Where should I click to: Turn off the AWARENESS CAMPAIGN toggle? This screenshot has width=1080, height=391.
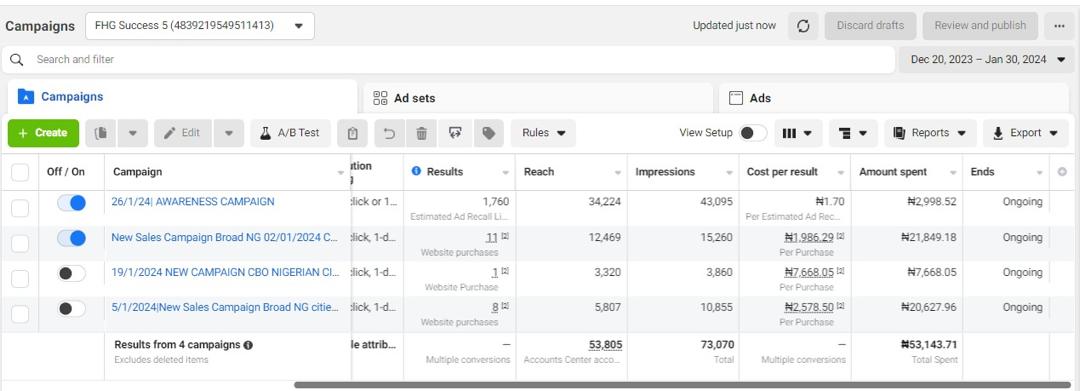(x=72, y=203)
